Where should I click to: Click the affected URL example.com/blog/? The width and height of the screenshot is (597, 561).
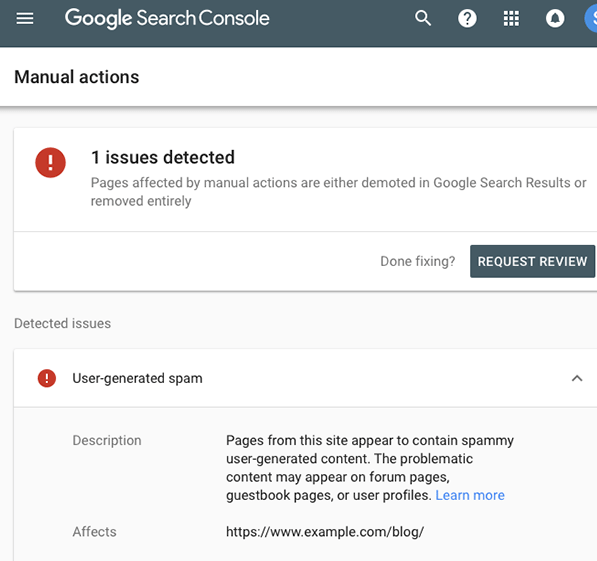(x=325, y=532)
